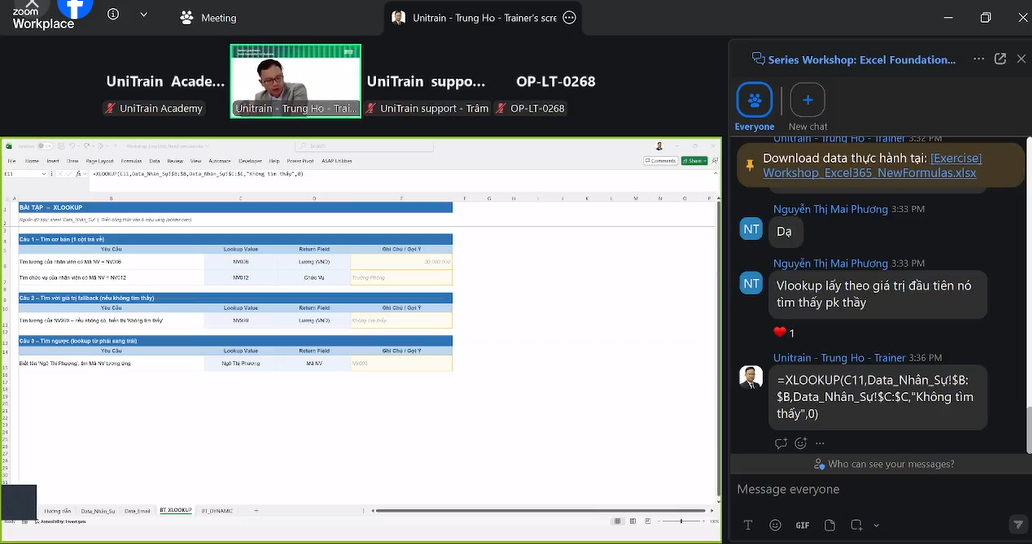
Task: Select the UniTrain Academy participant tile
Action: coord(165,81)
